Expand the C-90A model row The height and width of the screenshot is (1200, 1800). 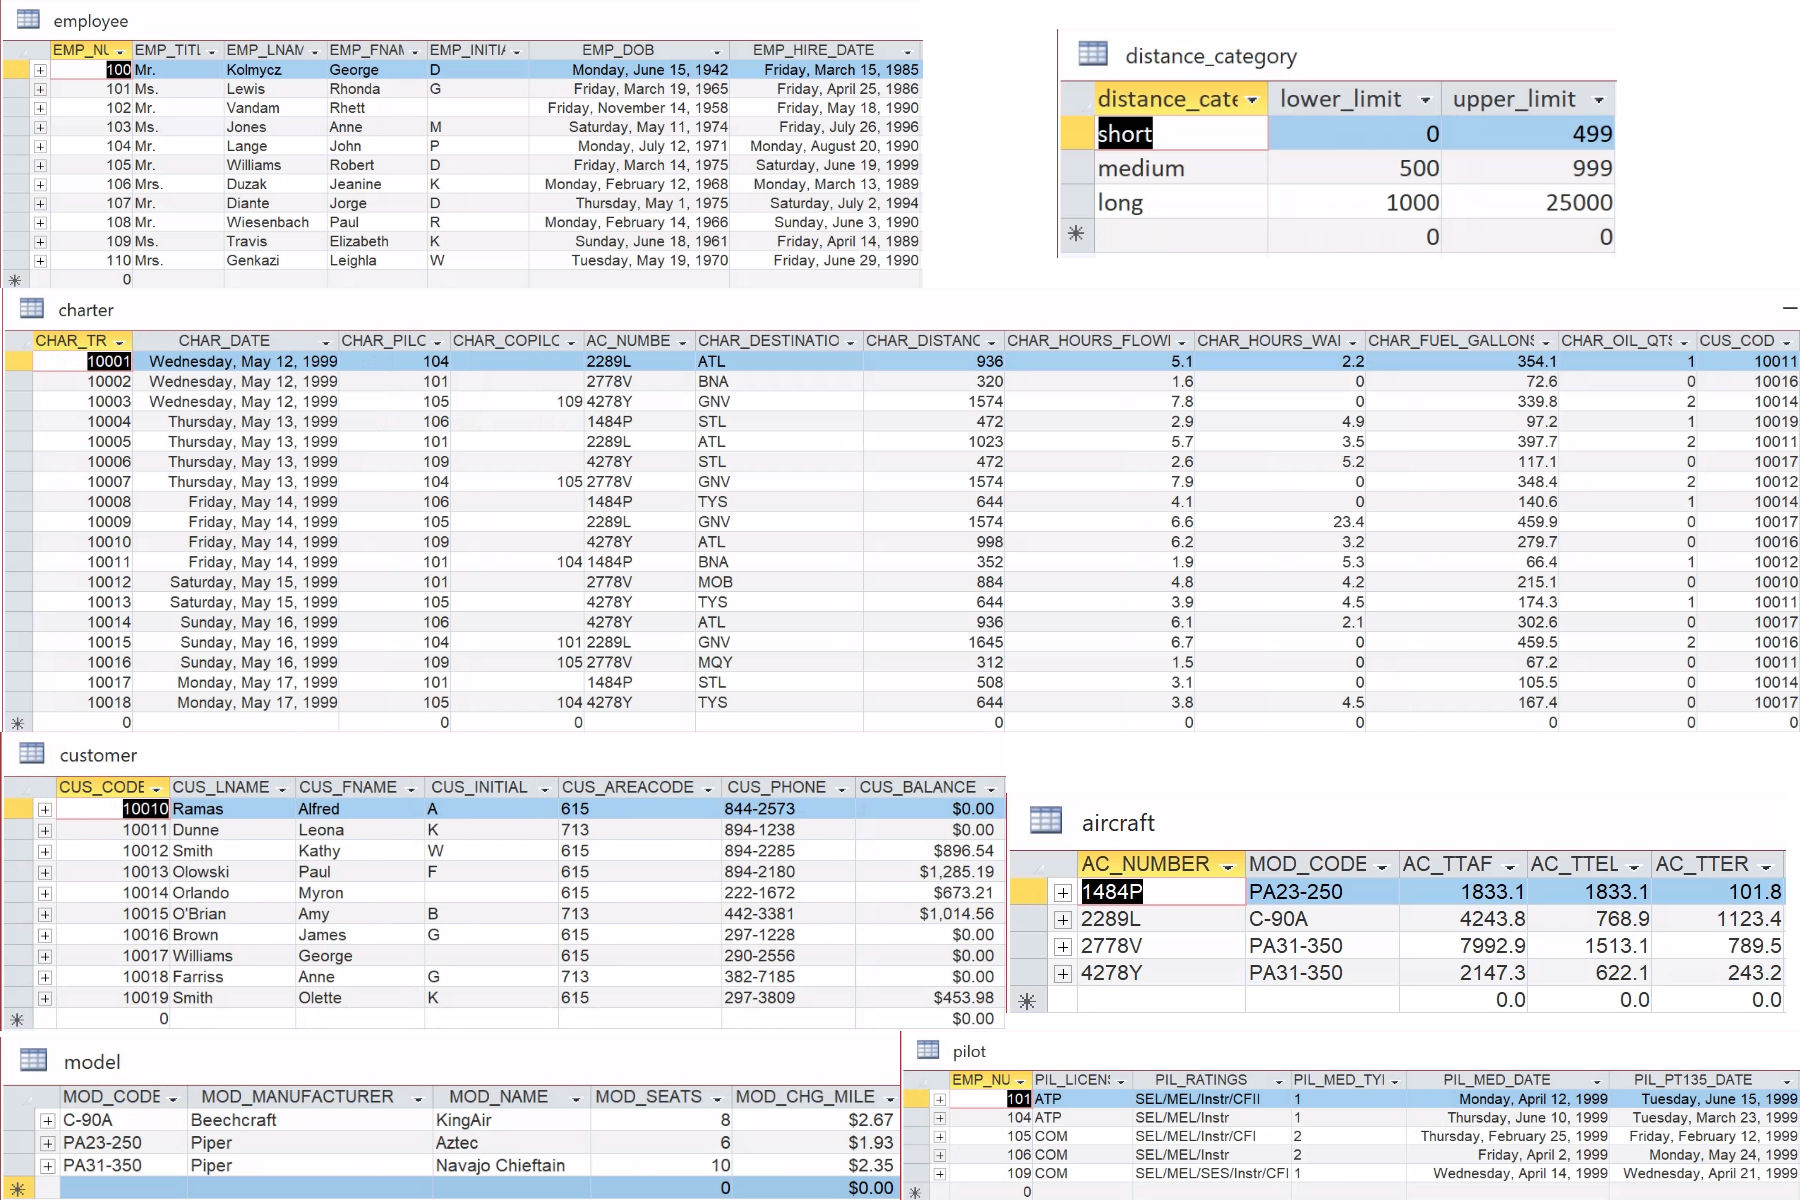coord(45,1119)
